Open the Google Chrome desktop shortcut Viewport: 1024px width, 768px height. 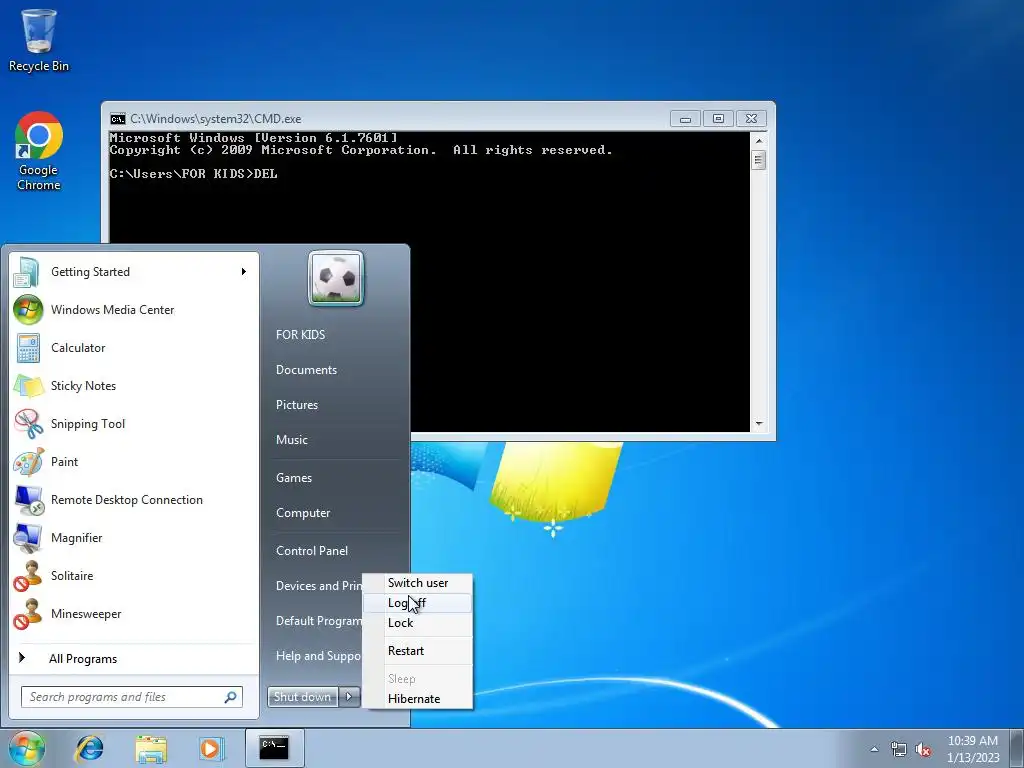(x=39, y=152)
